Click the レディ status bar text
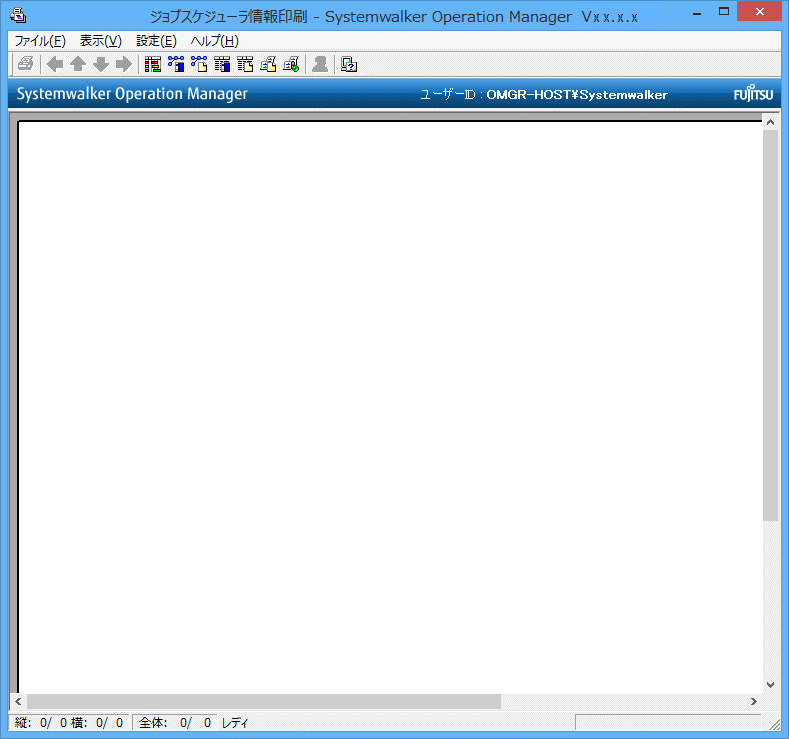The image size is (789, 739). (x=235, y=723)
